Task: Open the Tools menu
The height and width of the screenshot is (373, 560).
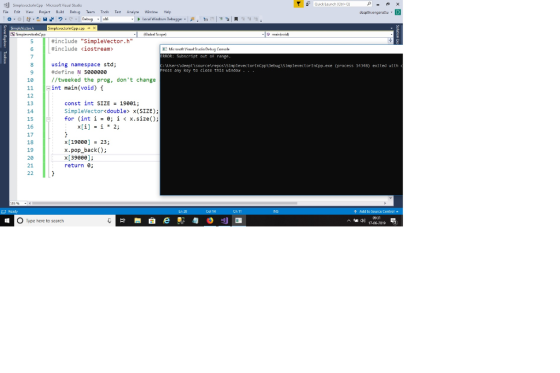Action: pyautogui.click(x=105, y=12)
